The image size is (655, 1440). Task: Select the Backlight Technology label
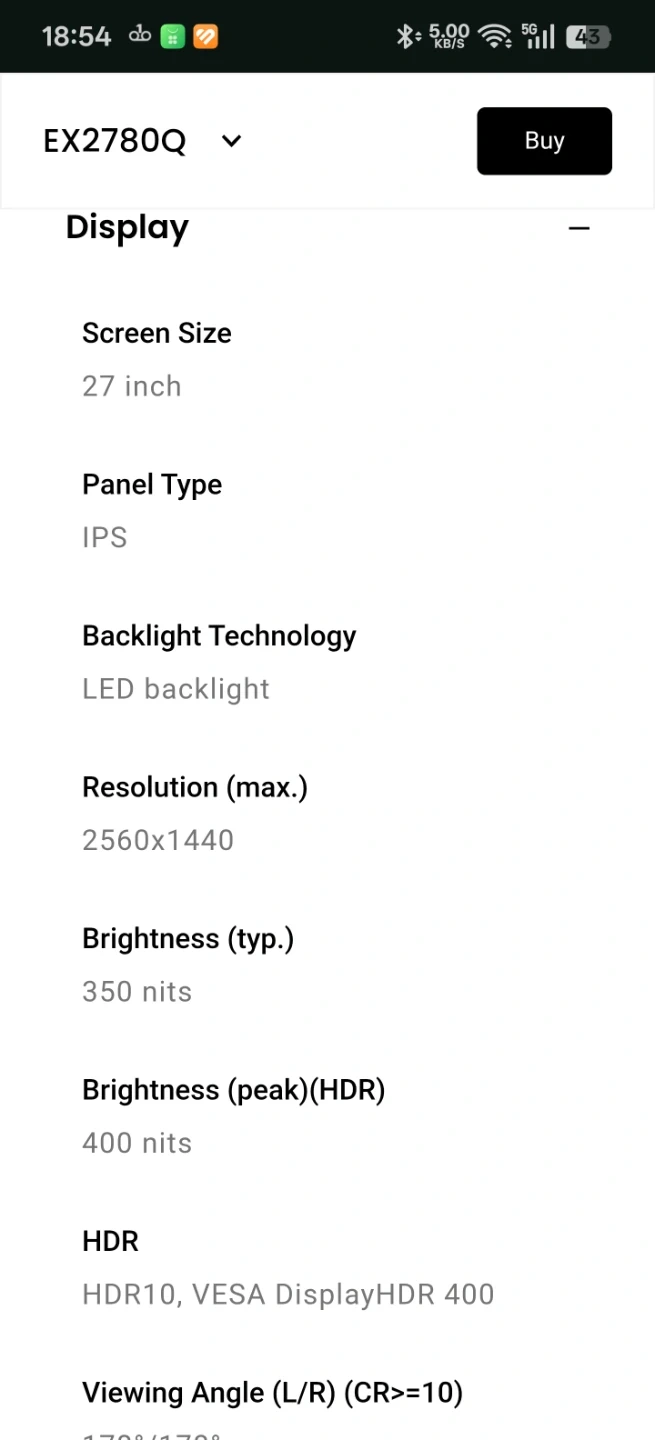(x=219, y=636)
